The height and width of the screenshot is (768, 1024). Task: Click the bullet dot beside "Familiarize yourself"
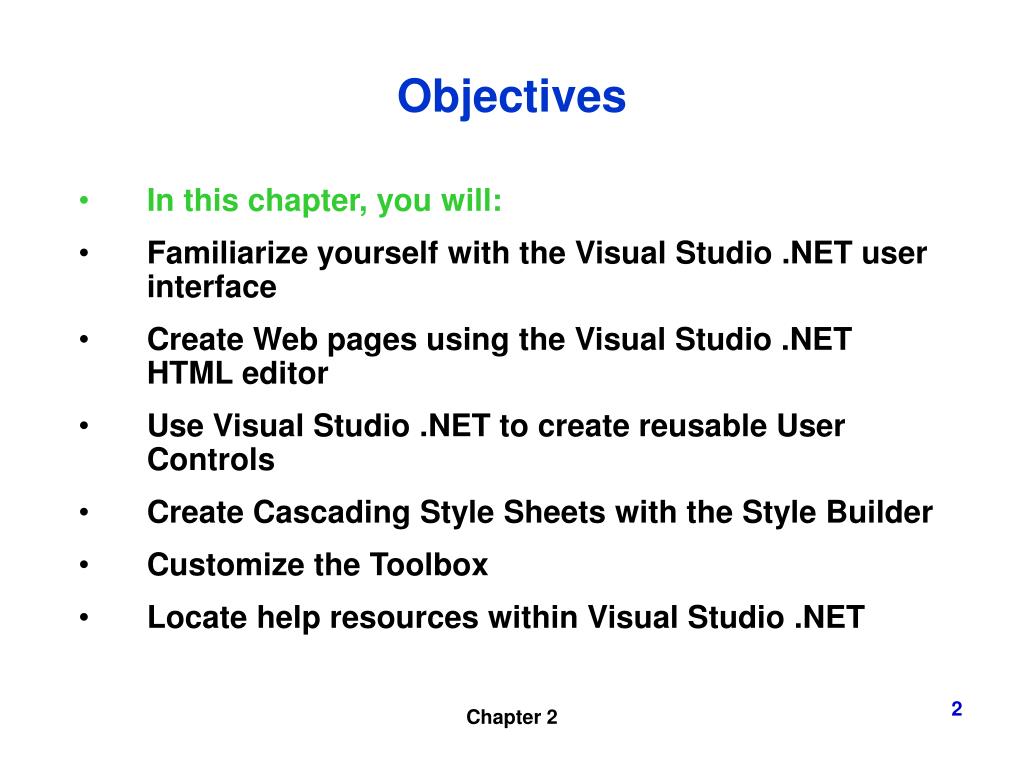86,255
